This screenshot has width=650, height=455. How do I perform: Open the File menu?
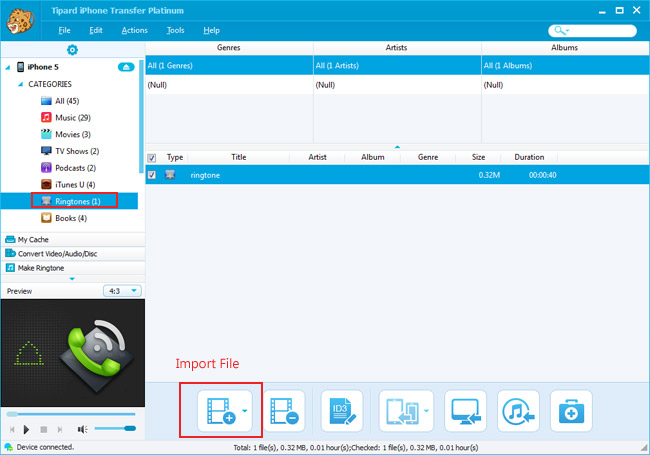click(x=64, y=30)
